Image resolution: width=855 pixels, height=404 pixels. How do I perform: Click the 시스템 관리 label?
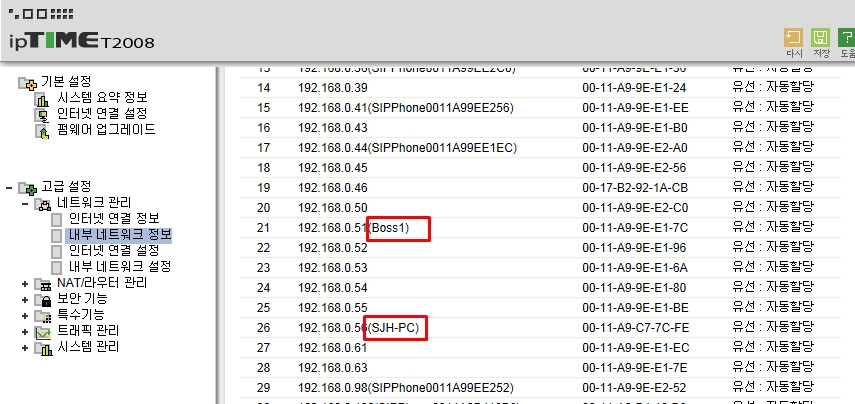coord(88,347)
